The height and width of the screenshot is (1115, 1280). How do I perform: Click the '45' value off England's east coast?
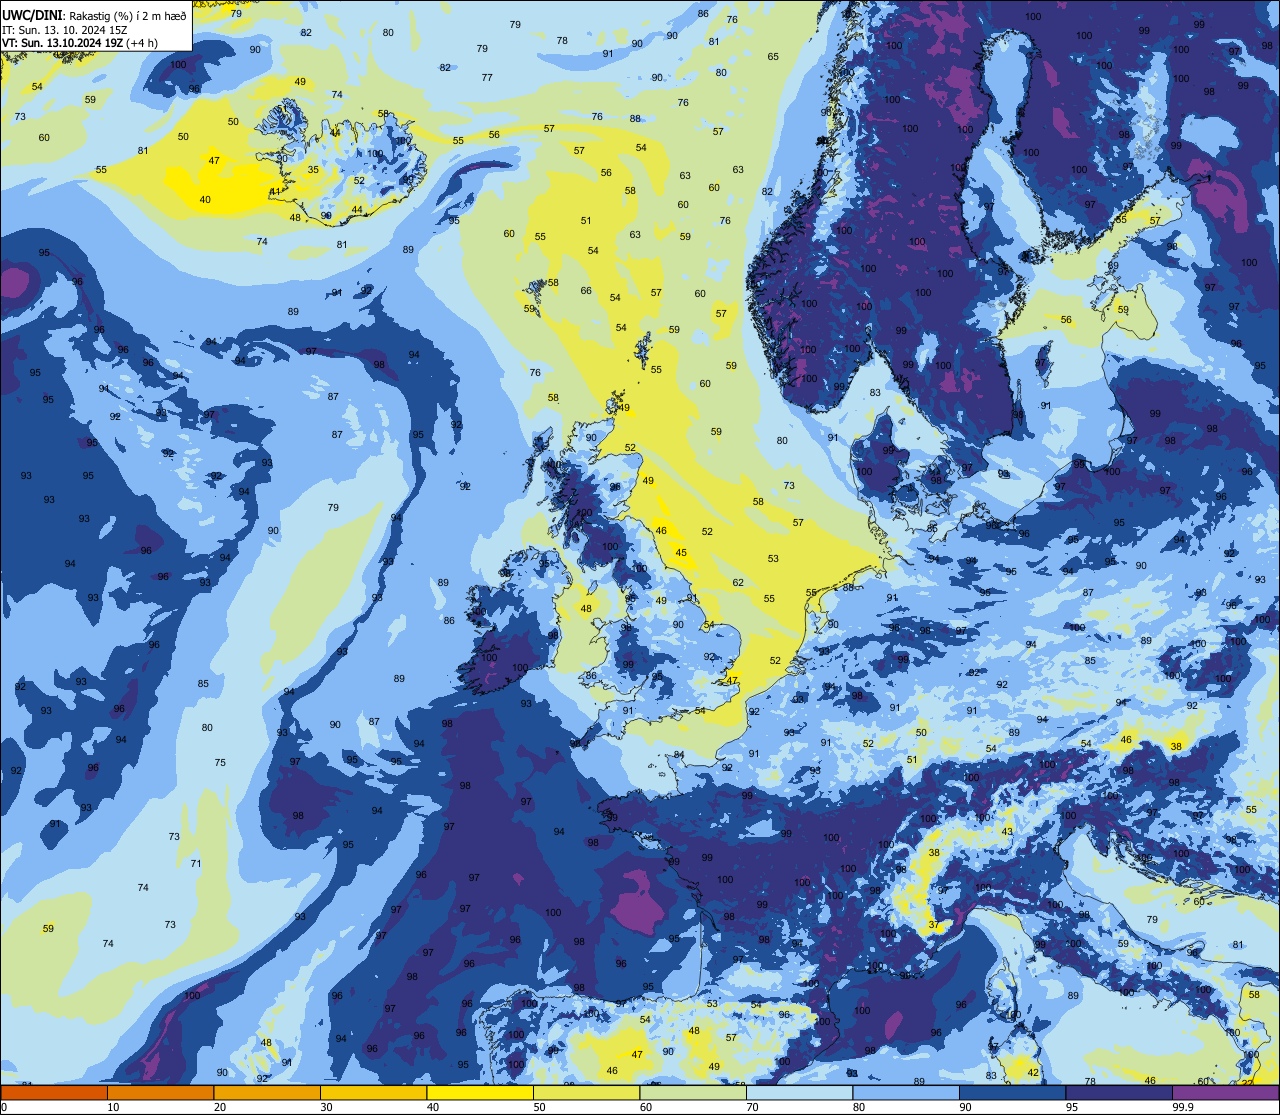[681, 553]
